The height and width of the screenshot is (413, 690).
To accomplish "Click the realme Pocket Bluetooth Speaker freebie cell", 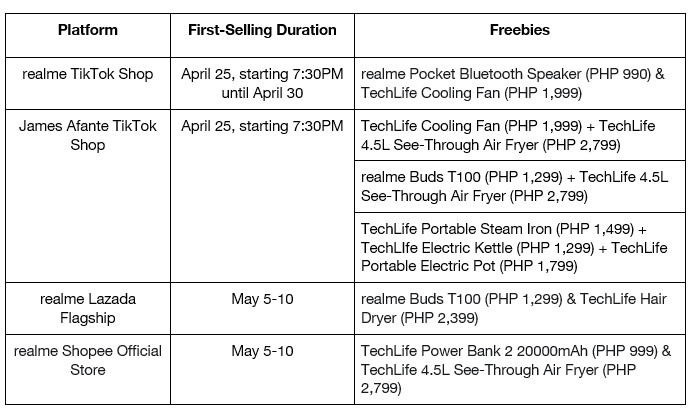I will (519, 83).
